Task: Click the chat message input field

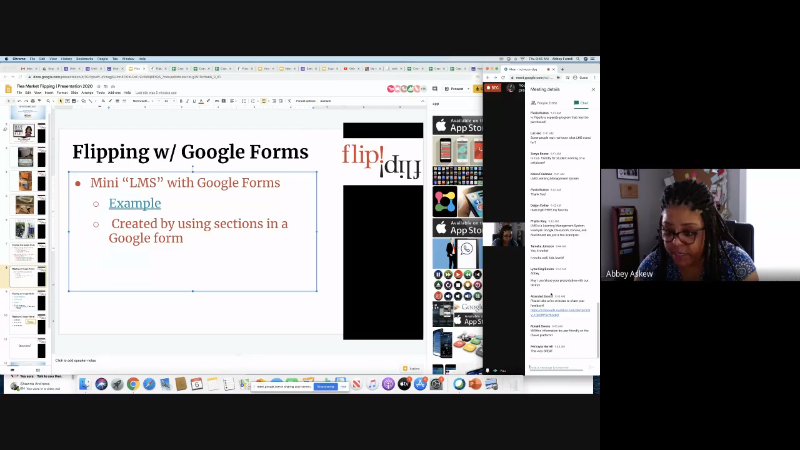Action: [x=556, y=367]
